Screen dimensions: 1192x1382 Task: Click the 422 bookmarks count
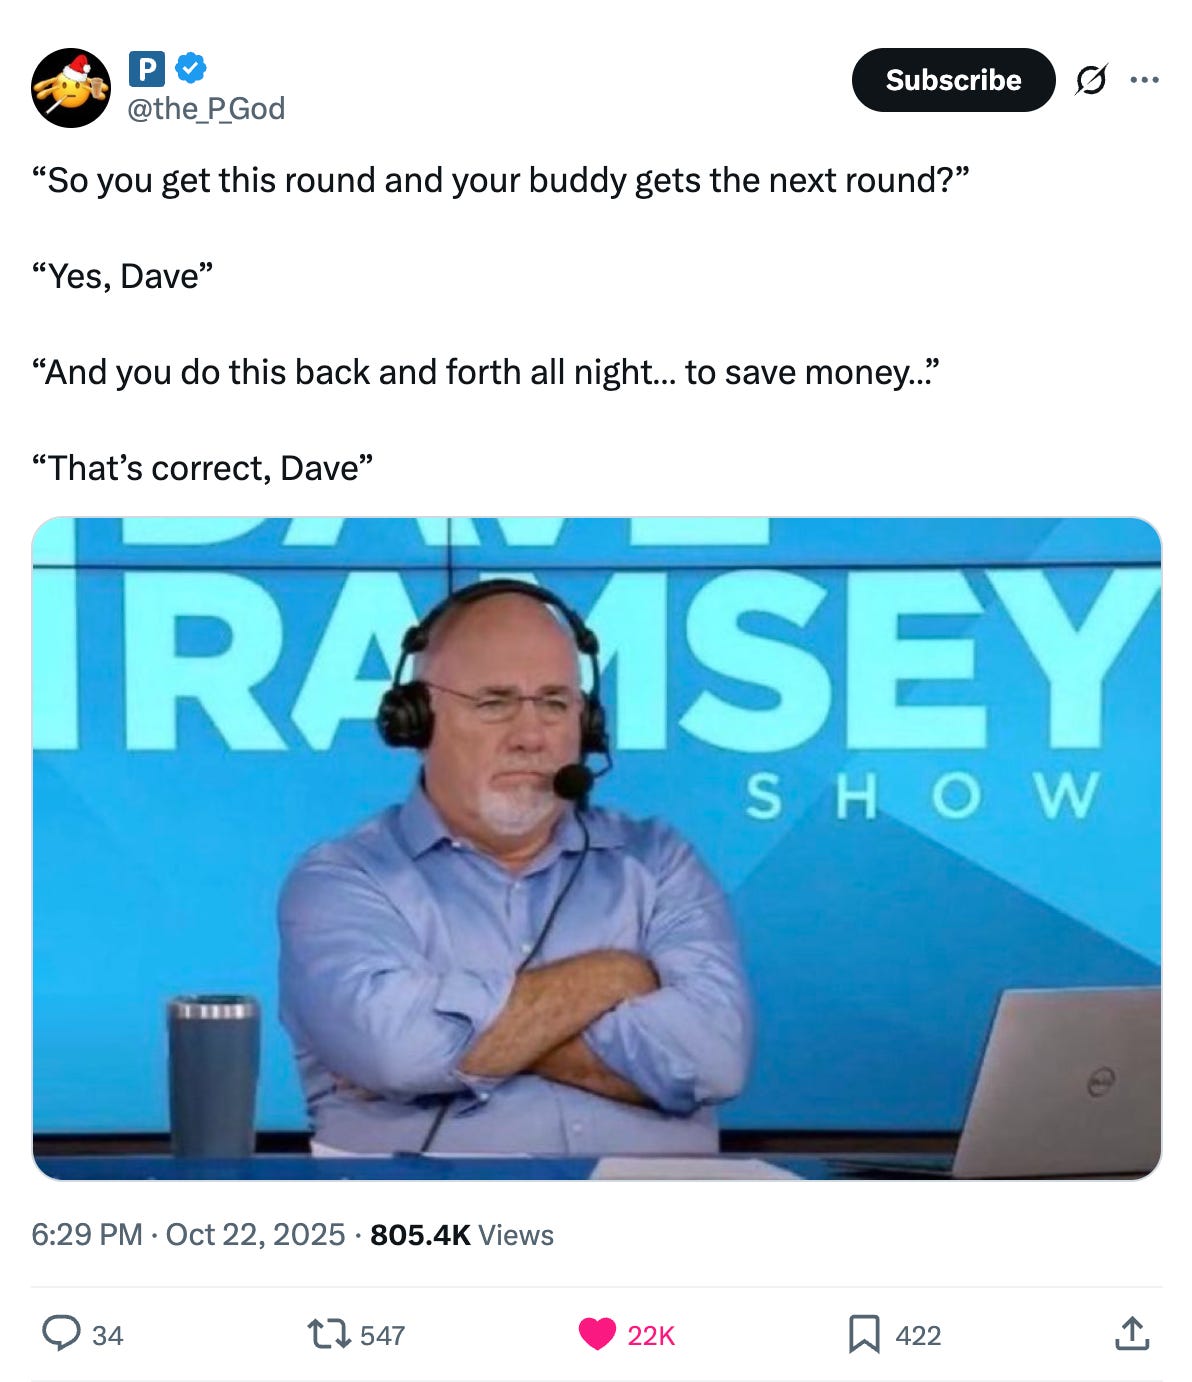[918, 1335]
